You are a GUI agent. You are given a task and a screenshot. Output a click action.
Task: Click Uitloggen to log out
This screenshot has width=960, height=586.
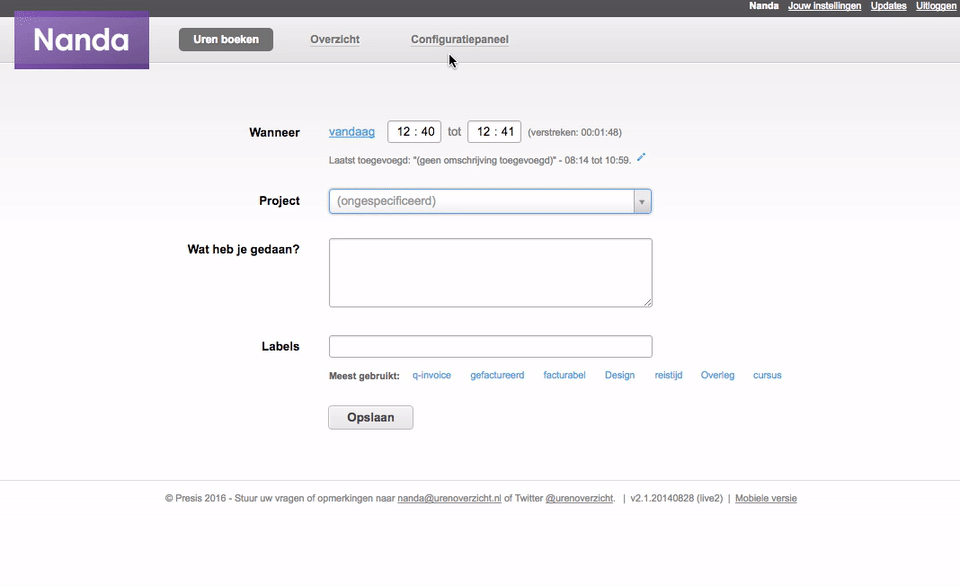coord(936,6)
